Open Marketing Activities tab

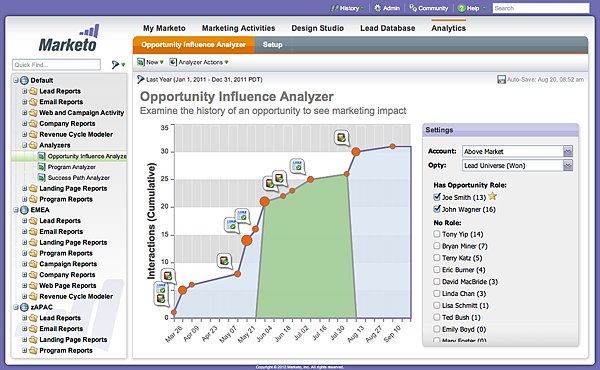click(238, 28)
